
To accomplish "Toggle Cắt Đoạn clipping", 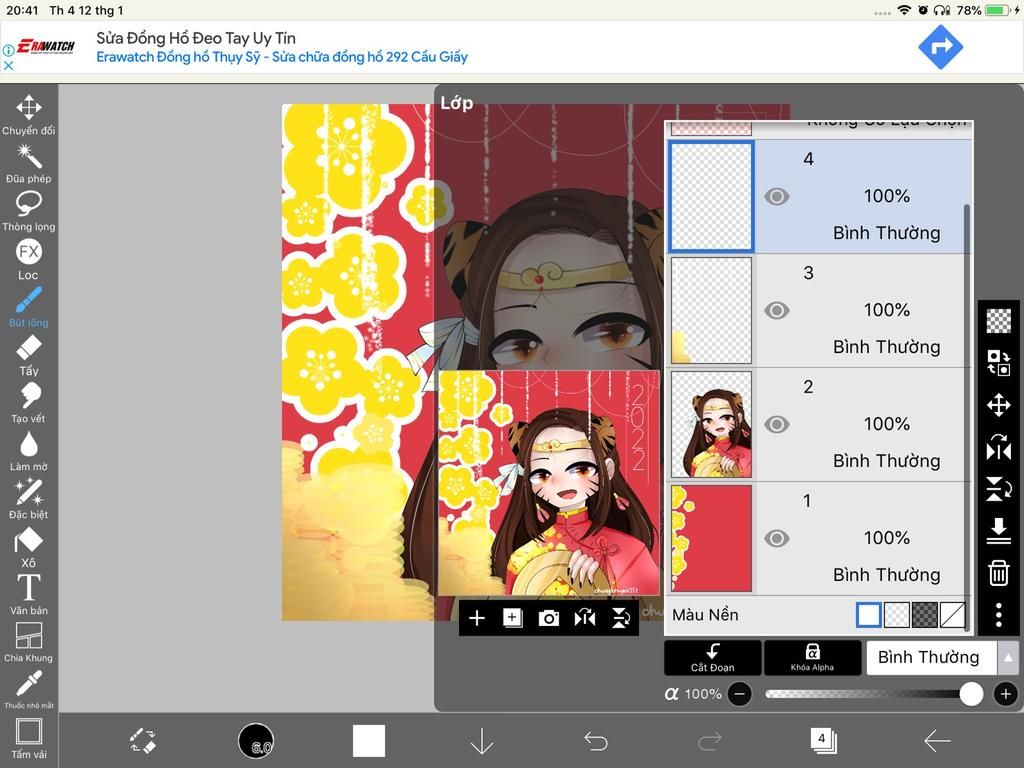I will pos(712,658).
